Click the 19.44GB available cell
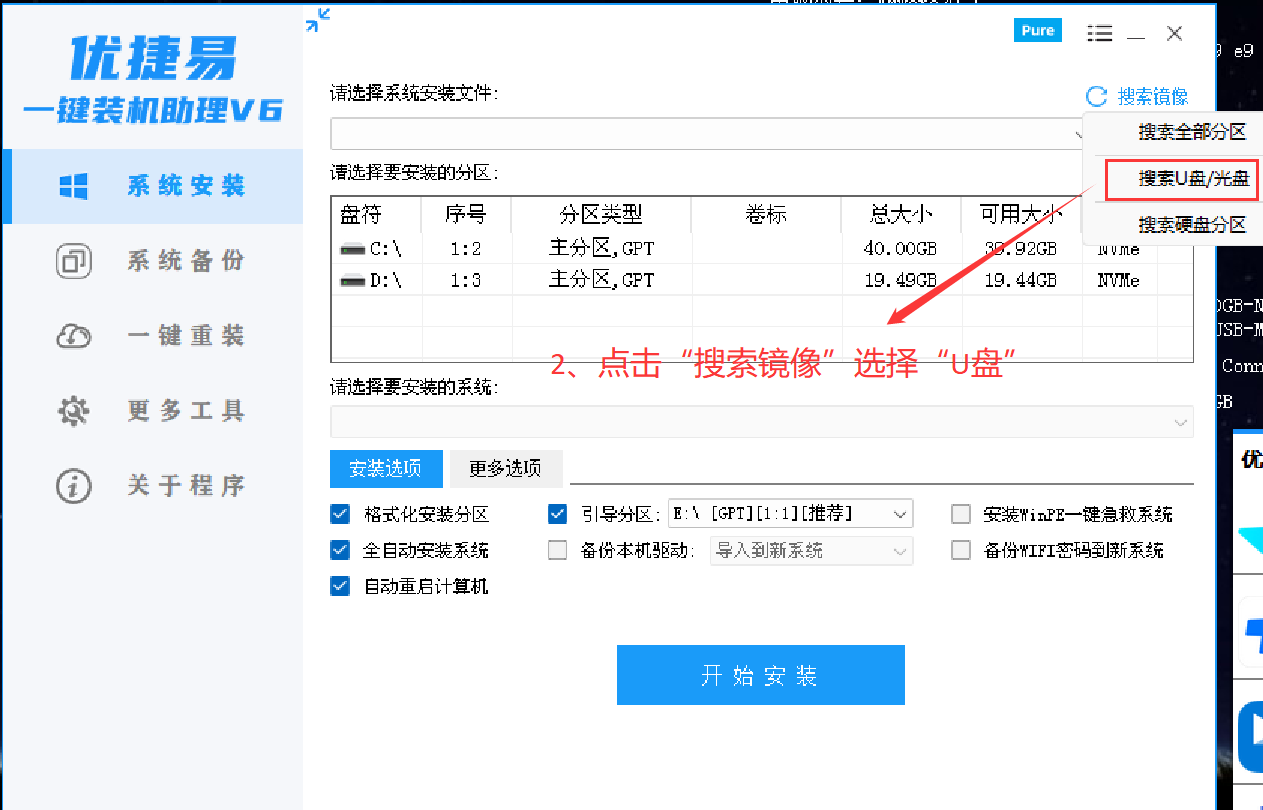Screen dimensions: 1263x810 pos(1020,281)
